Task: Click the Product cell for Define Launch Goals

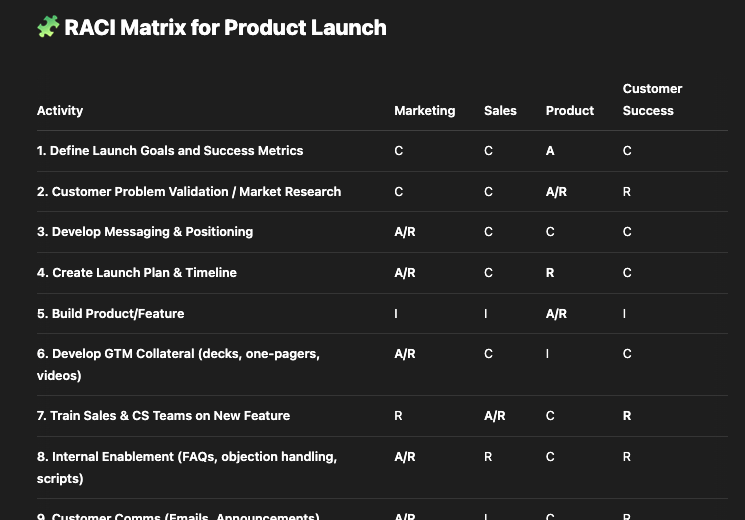Action: 550,151
